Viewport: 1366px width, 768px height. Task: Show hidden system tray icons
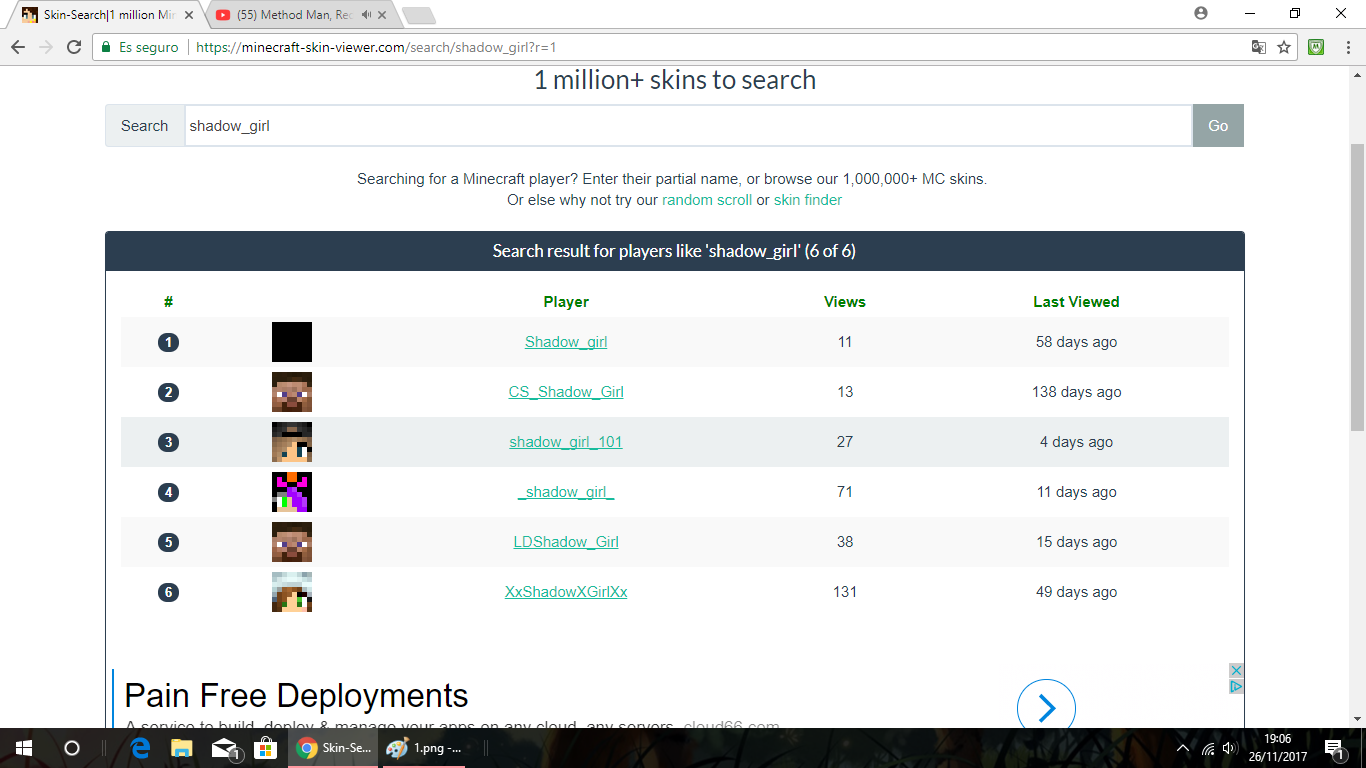tap(1183, 748)
